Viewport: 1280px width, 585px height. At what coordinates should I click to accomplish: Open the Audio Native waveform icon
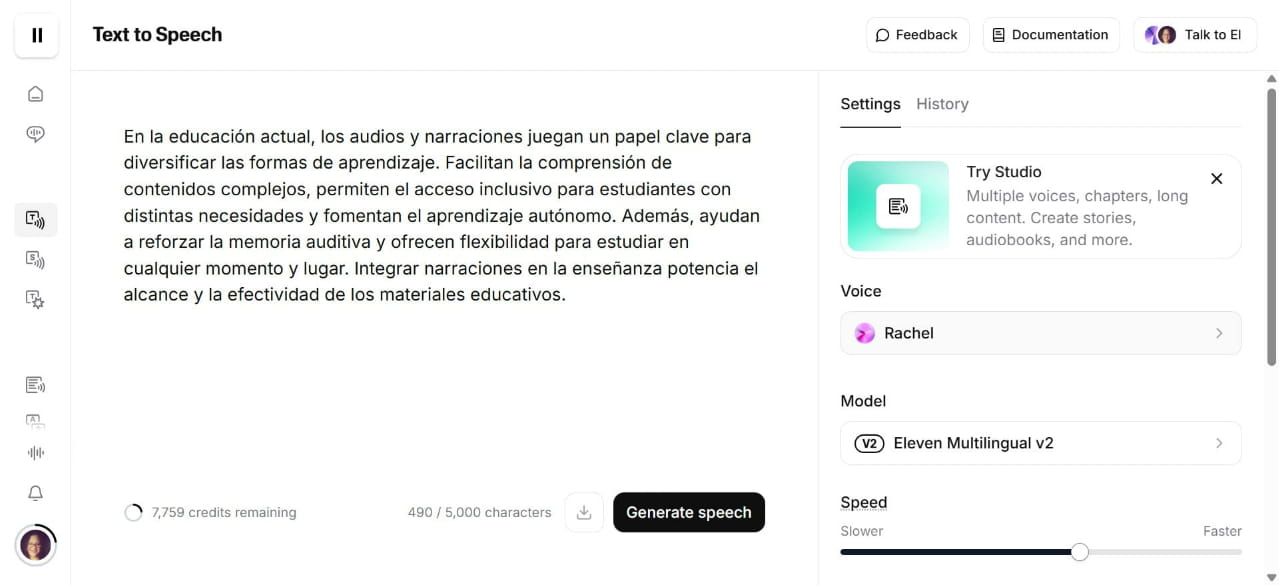(35, 452)
